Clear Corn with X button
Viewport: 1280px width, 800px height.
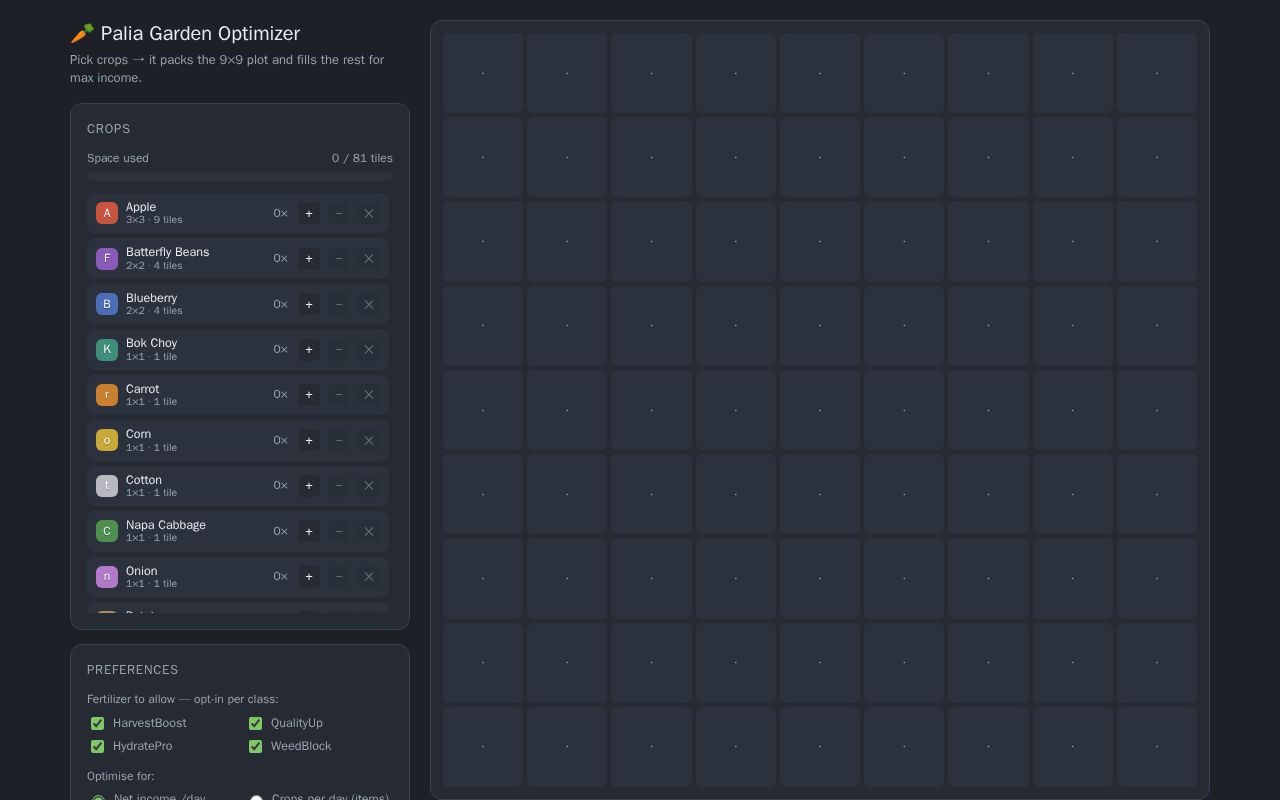tap(369, 440)
